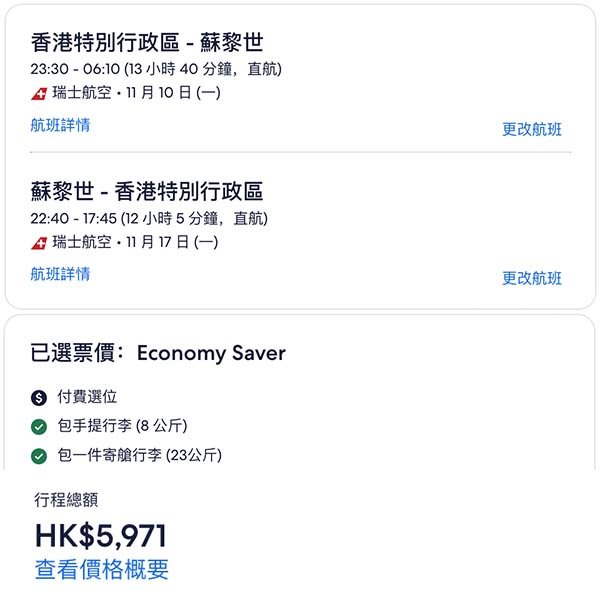Viewport: 600px width, 600px height.
Task: Select the 蘇黎世 - 香港特別行政區 route heading
Action: coord(147,191)
